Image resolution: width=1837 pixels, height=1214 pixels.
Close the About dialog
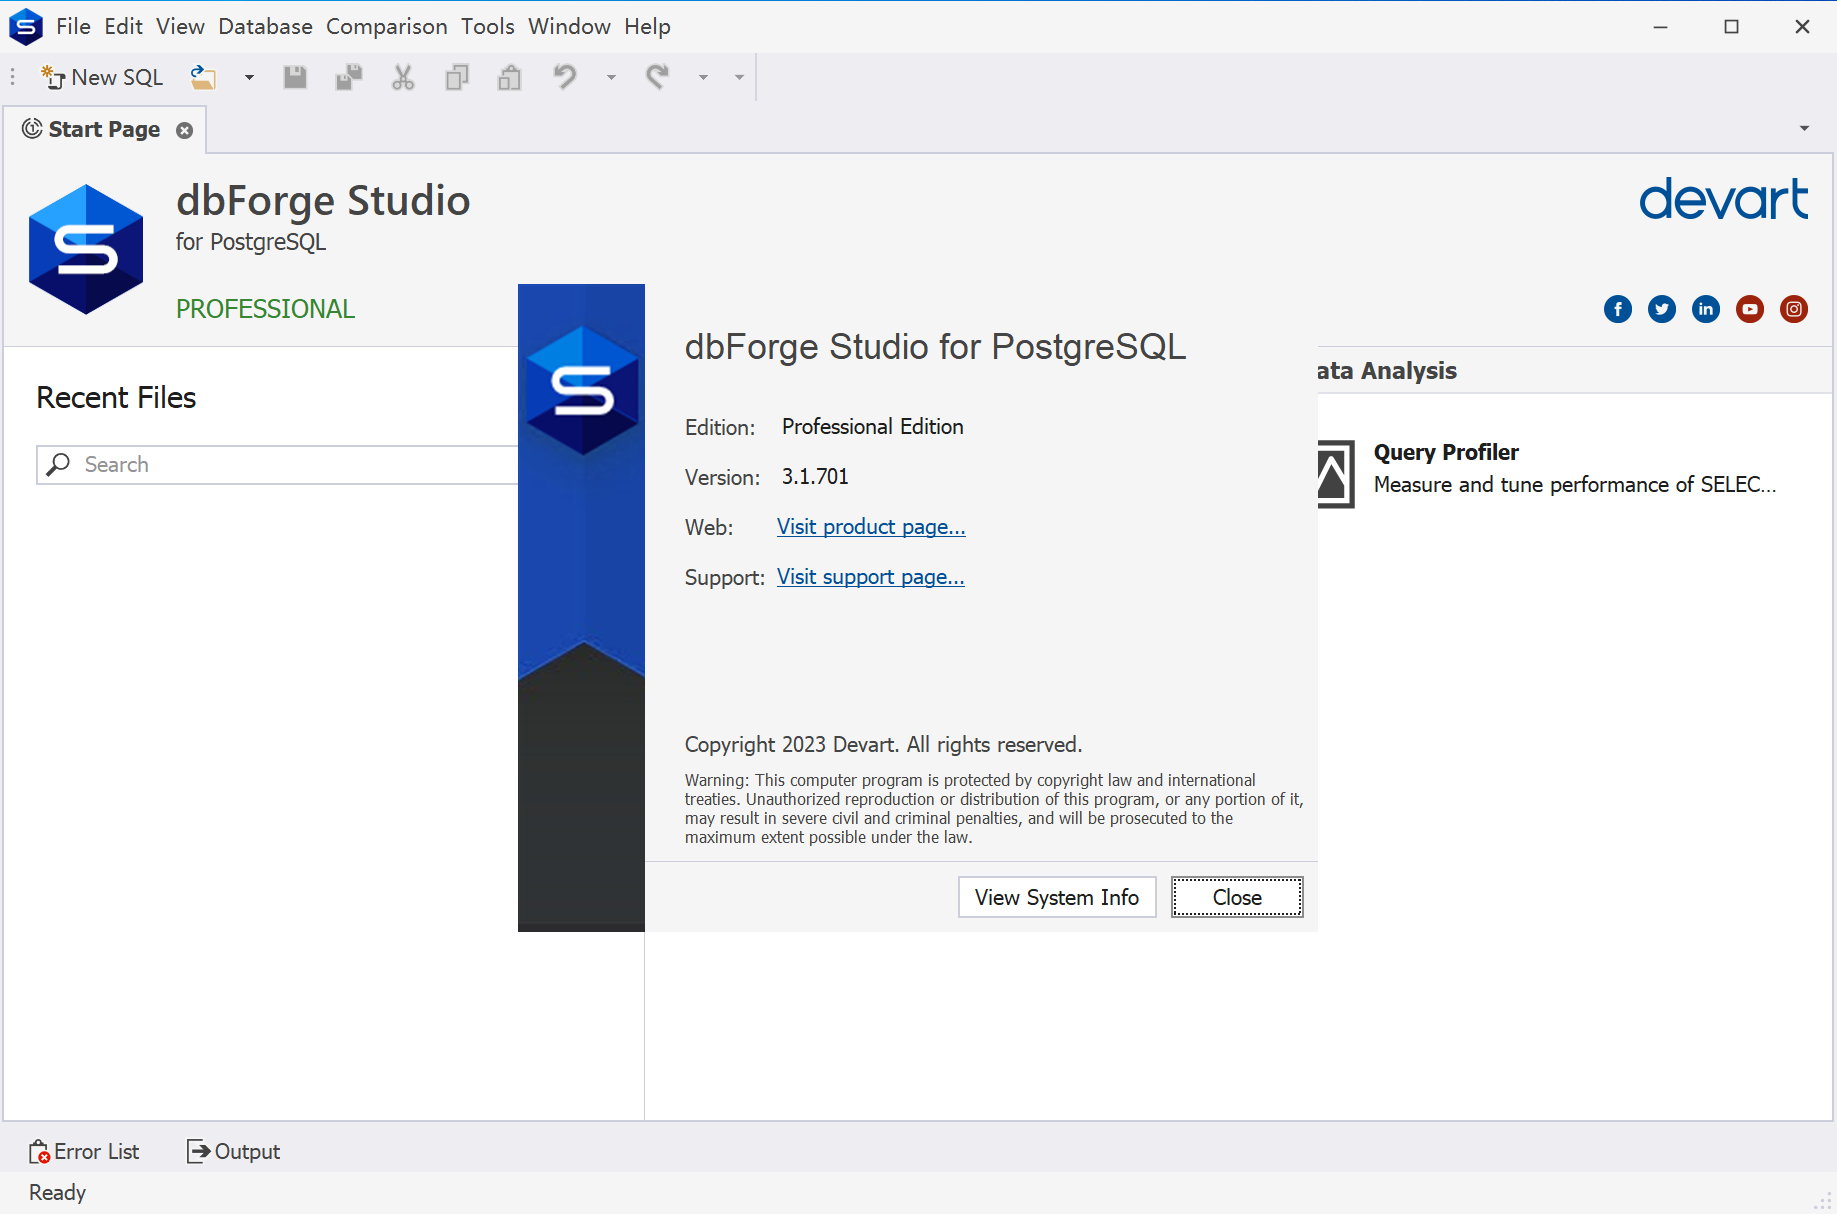[1237, 897]
